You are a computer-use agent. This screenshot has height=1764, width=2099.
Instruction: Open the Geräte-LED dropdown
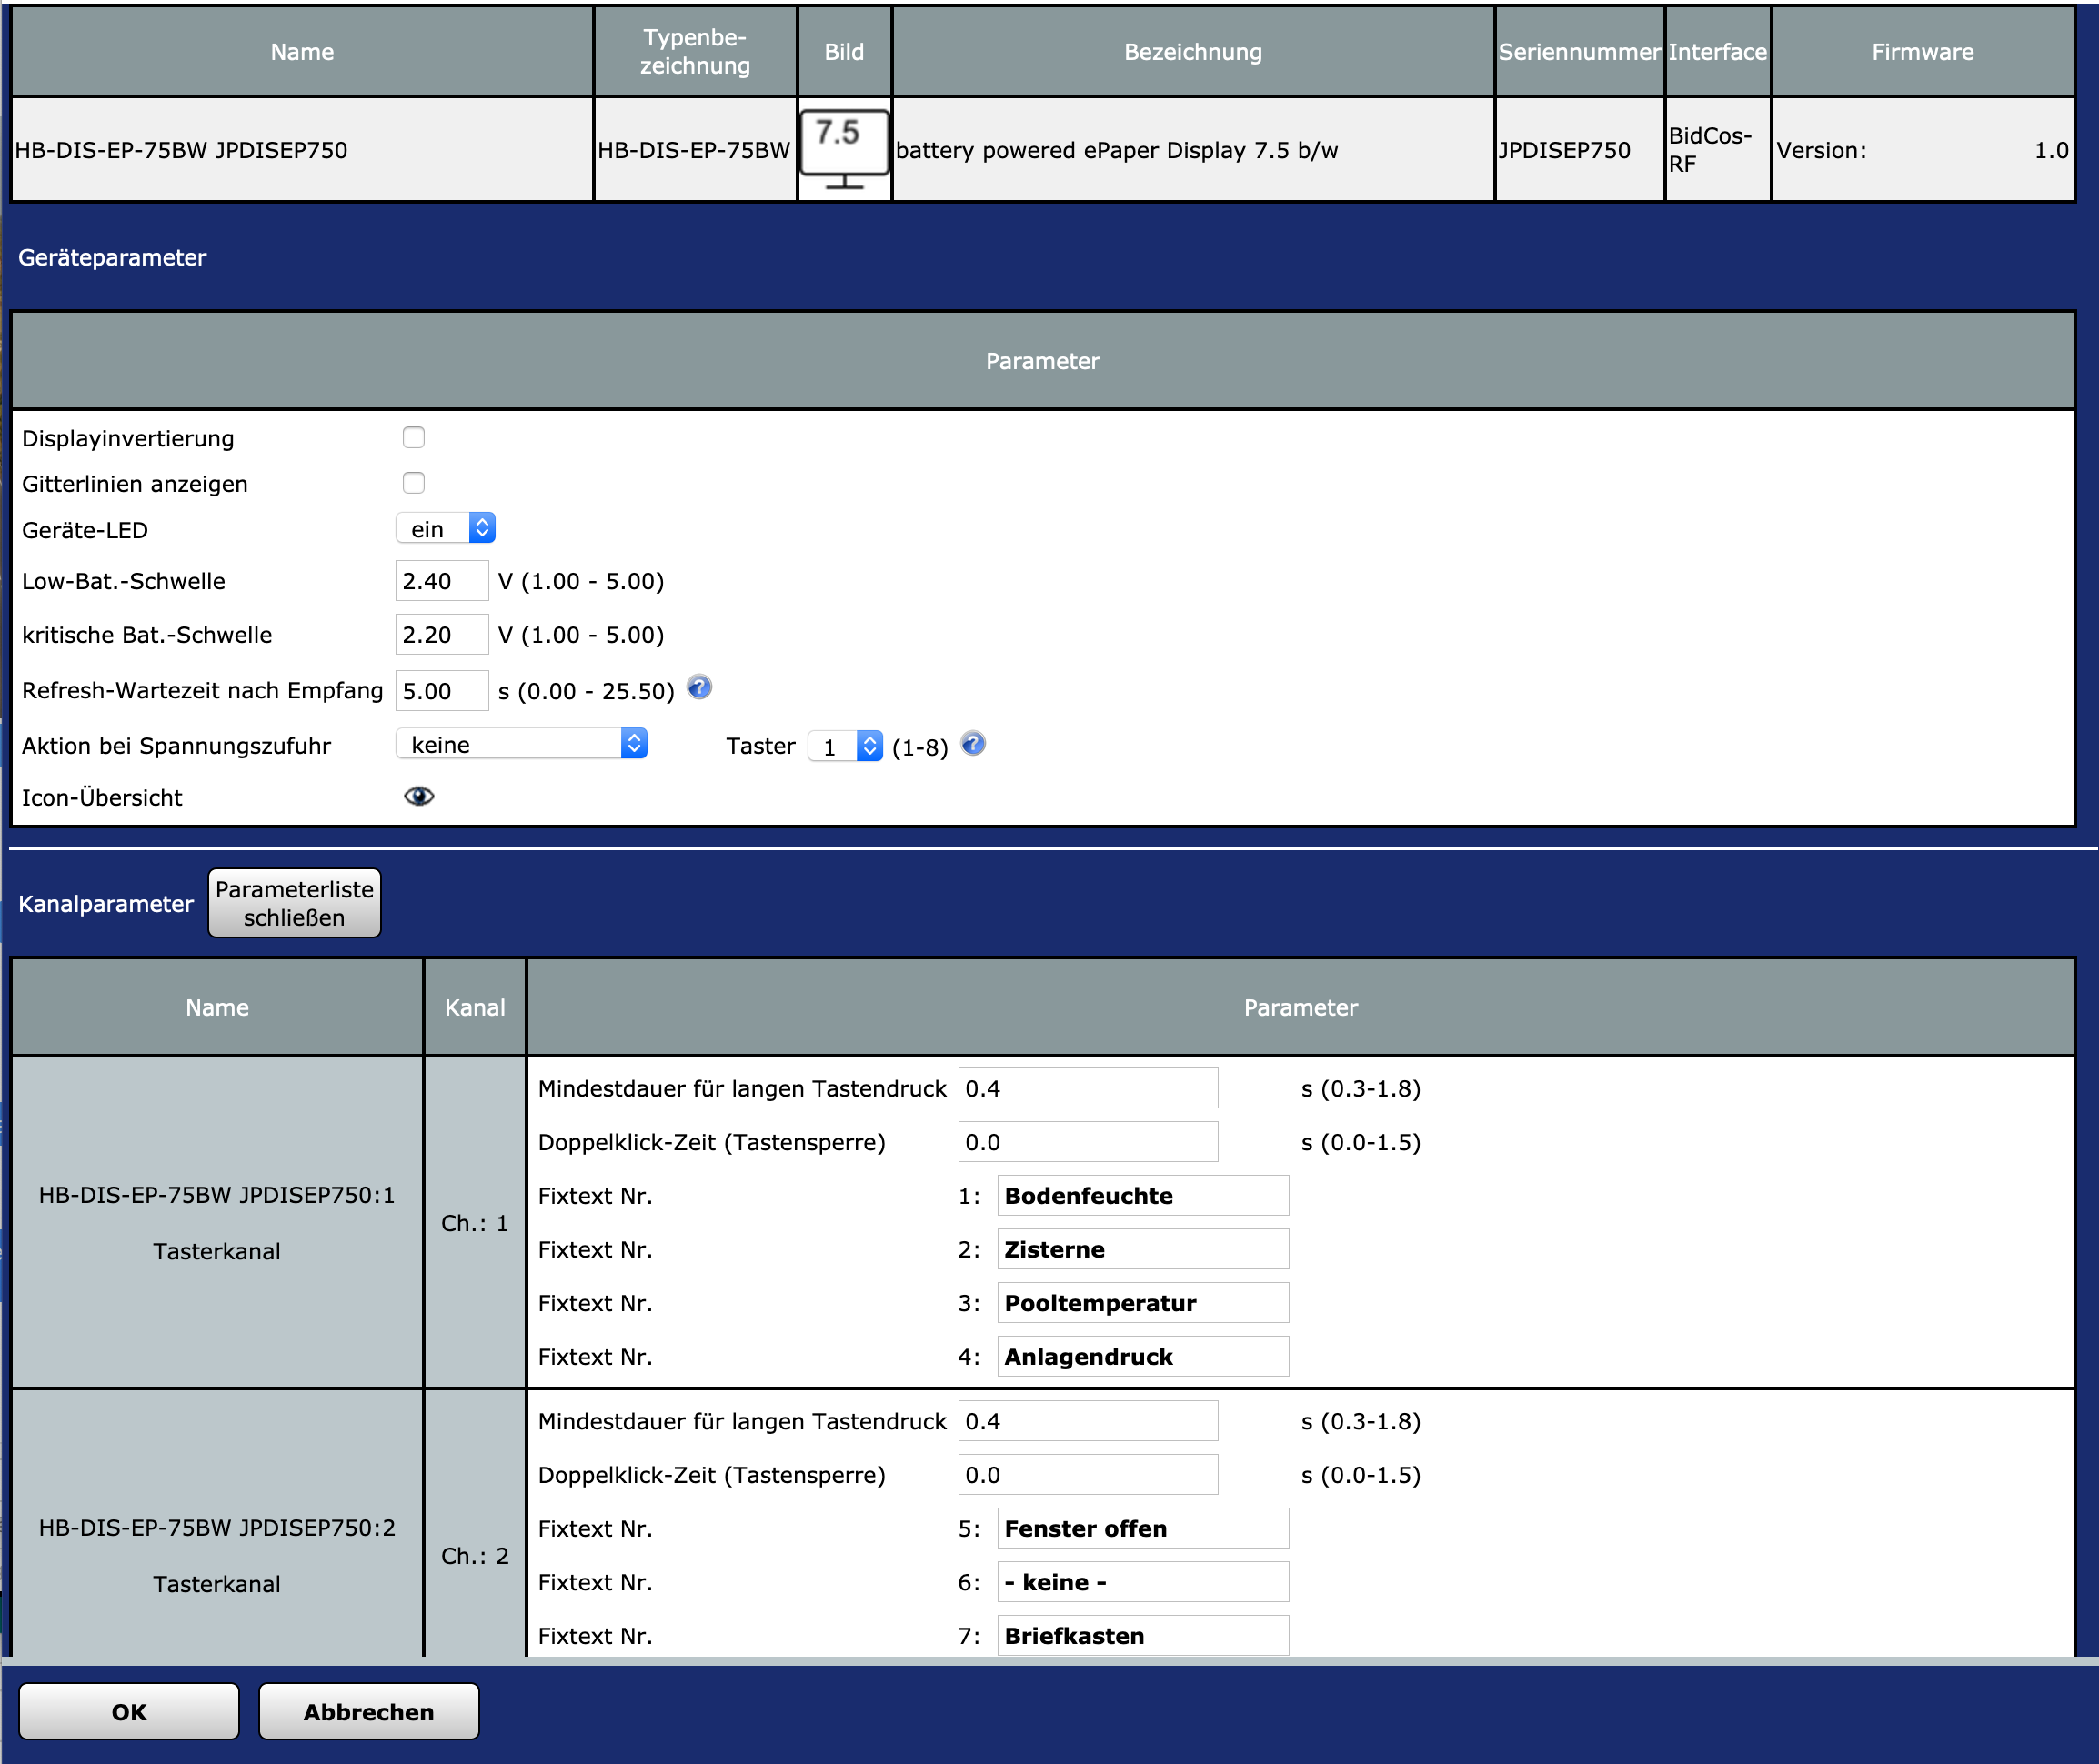click(446, 529)
